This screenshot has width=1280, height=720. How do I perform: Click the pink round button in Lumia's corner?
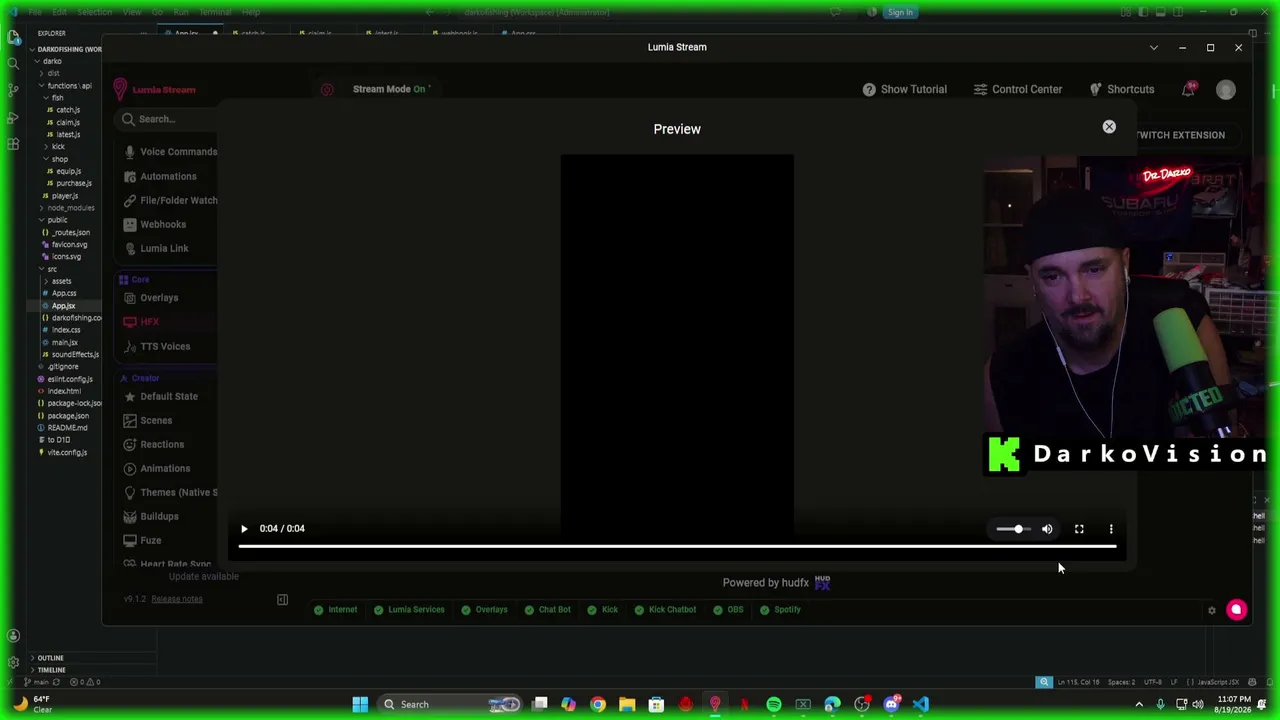pos(1236,610)
